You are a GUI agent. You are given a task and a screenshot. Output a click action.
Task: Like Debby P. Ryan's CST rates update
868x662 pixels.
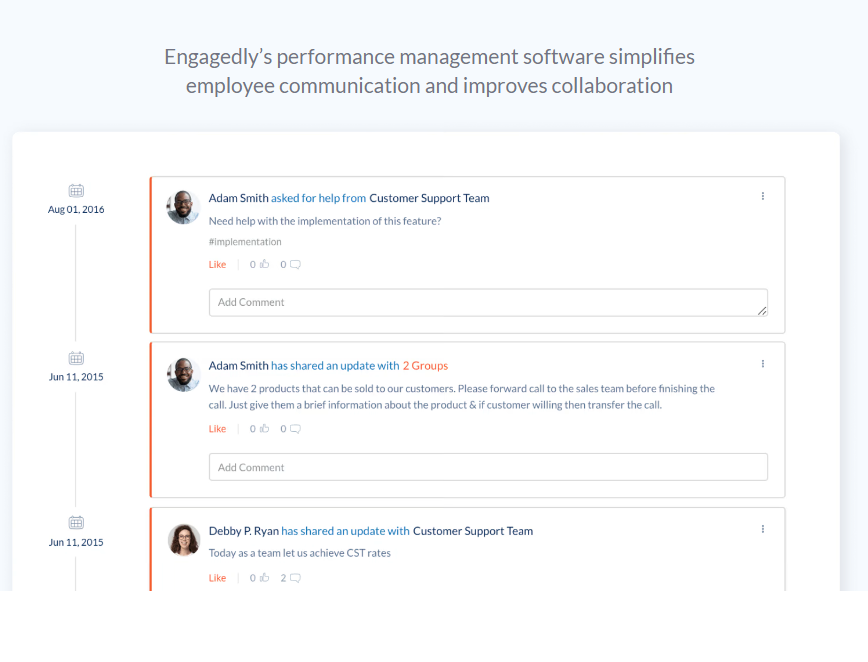[x=217, y=577]
